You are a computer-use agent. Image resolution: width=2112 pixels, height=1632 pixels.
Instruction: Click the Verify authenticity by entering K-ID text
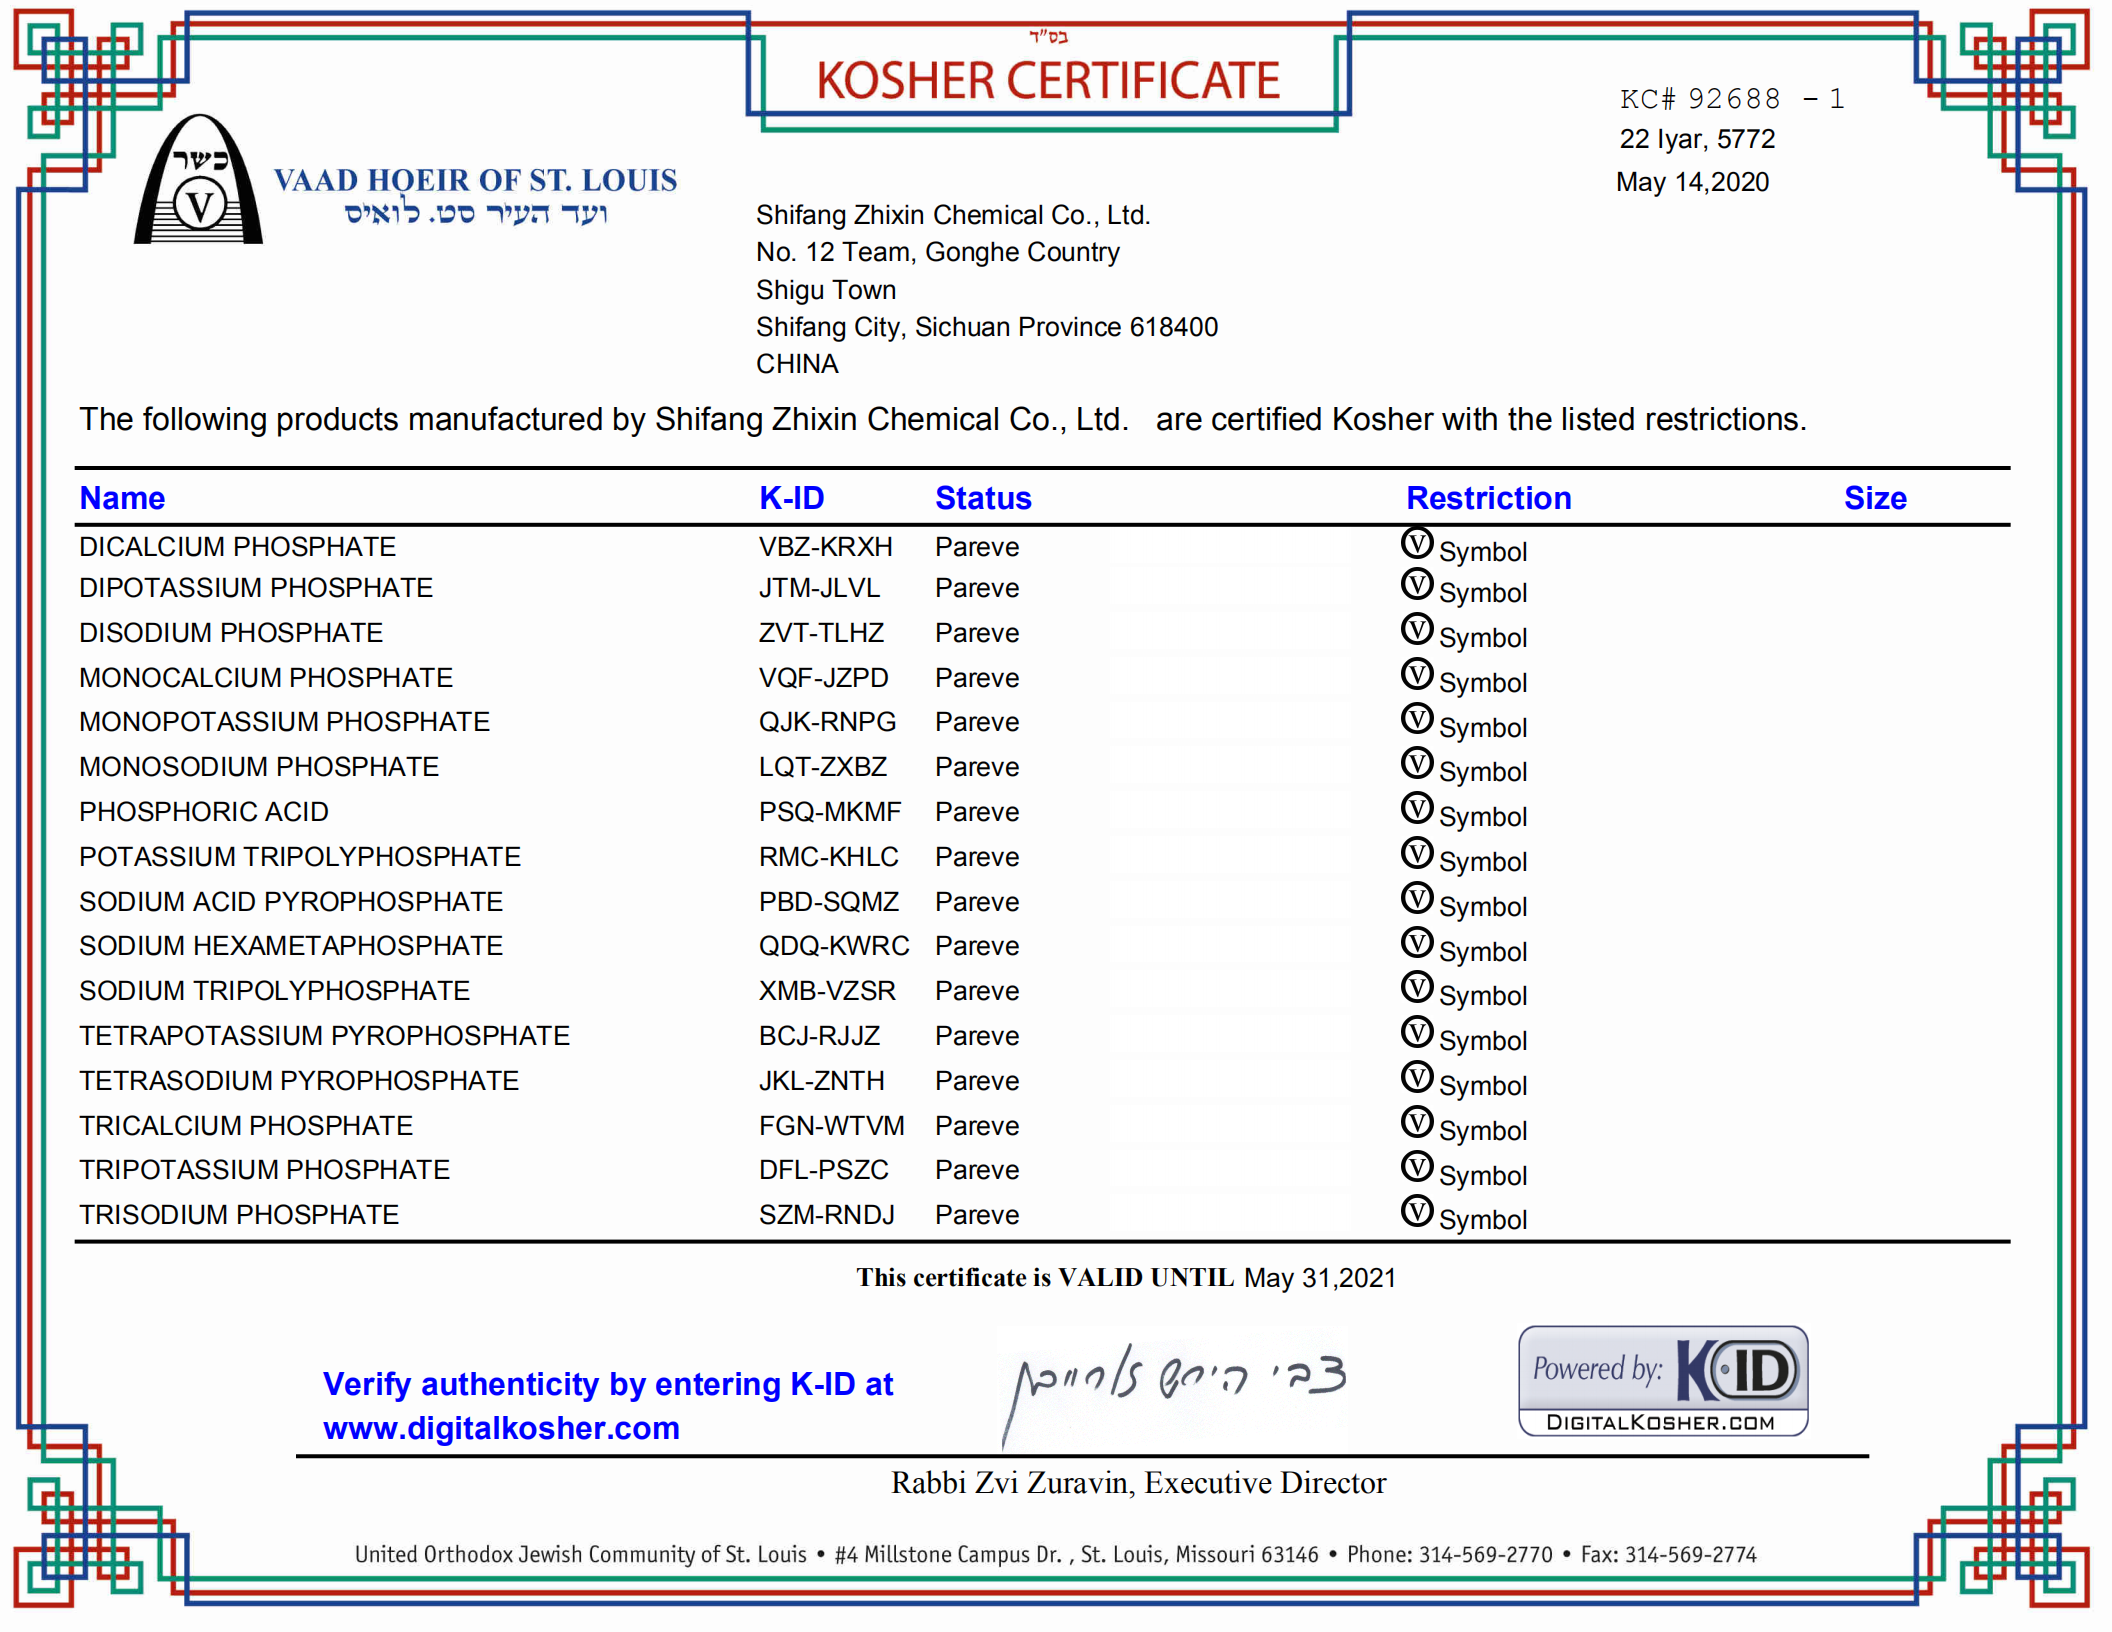click(x=607, y=1384)
